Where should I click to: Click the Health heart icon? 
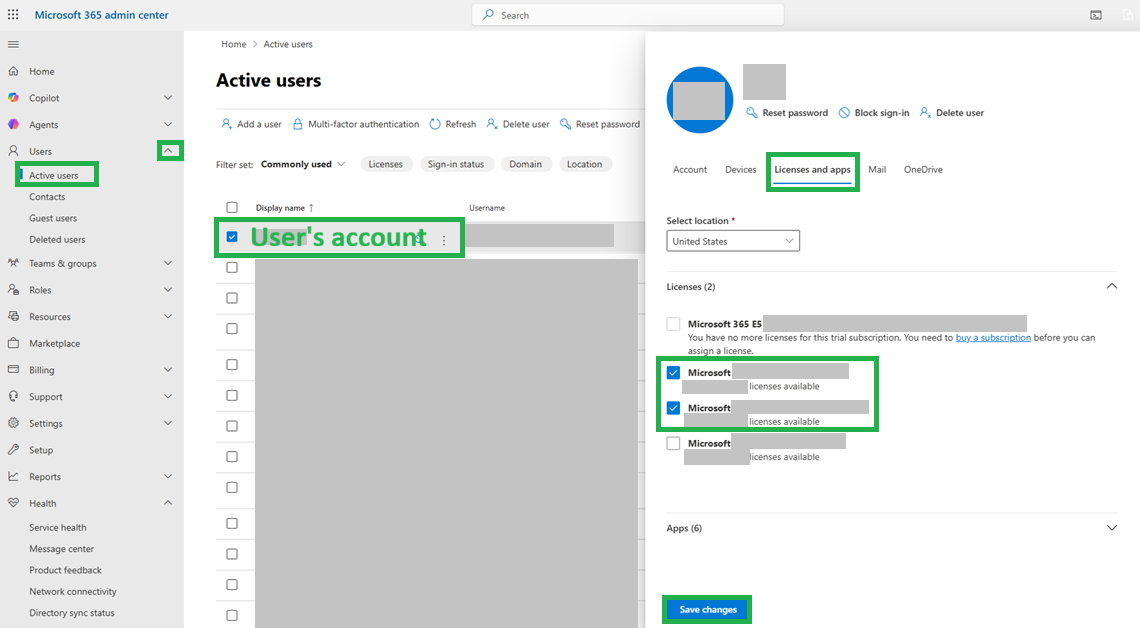pyautogui.click(x=13, y=503)
